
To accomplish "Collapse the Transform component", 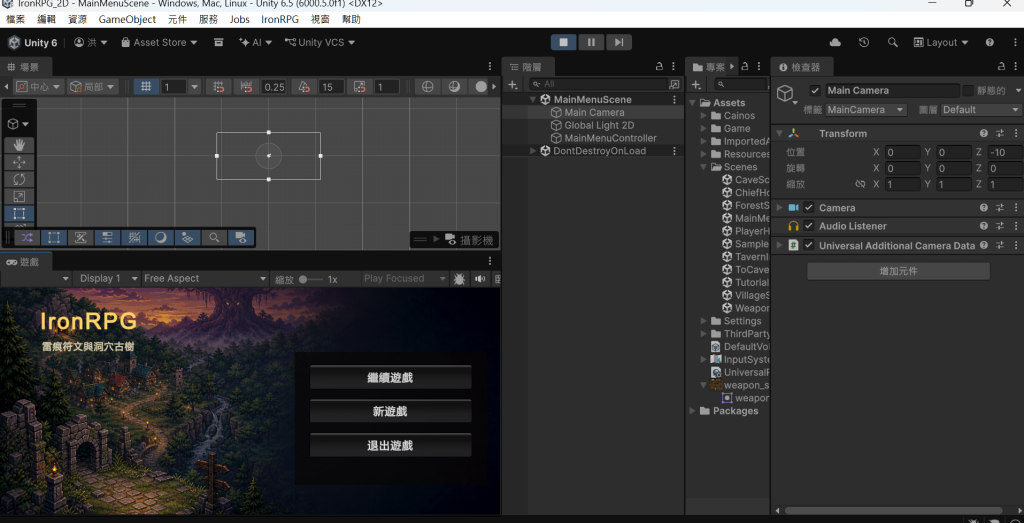I will [779, 133].
